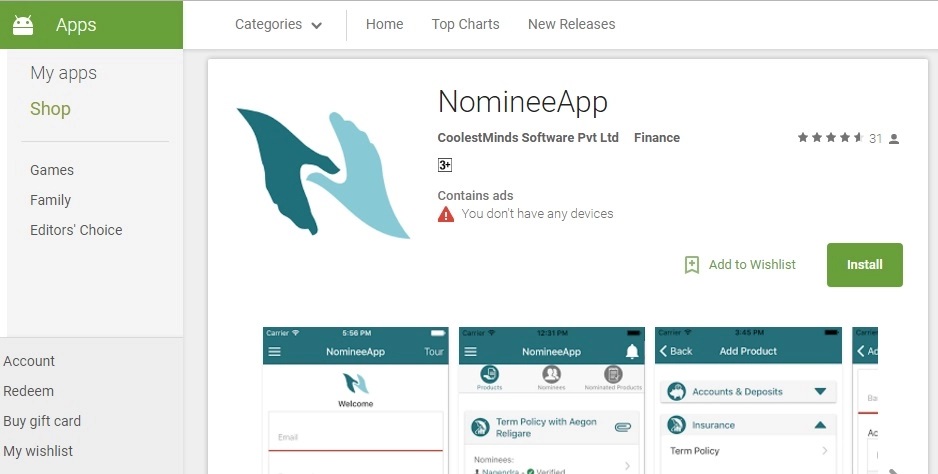Open the first NomineeApp login screenshot
This screenshot has width=938, height=474.
(355, 400)
